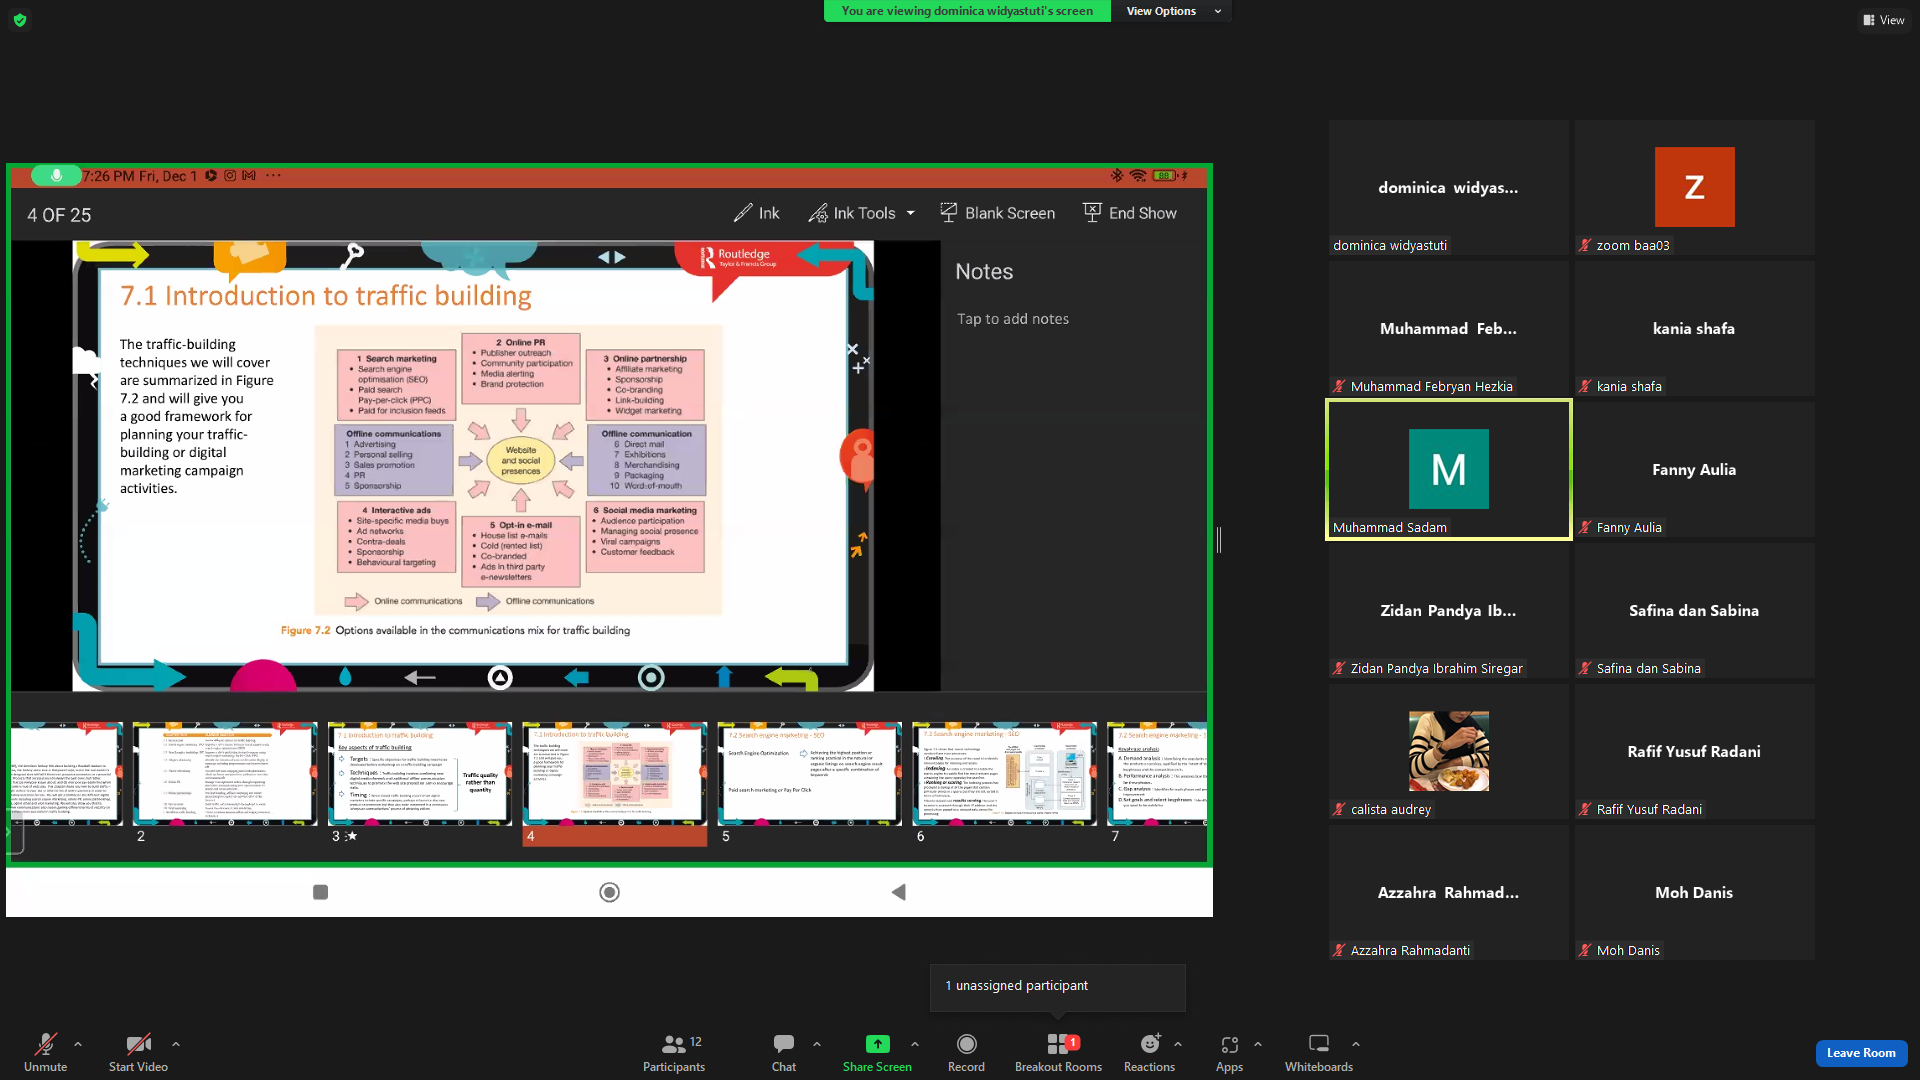The width and height of the screenshot is (1920, 1080).
Task: Click the Instagram notification icon in the tablet status bar
Action: tap(230, 176)
